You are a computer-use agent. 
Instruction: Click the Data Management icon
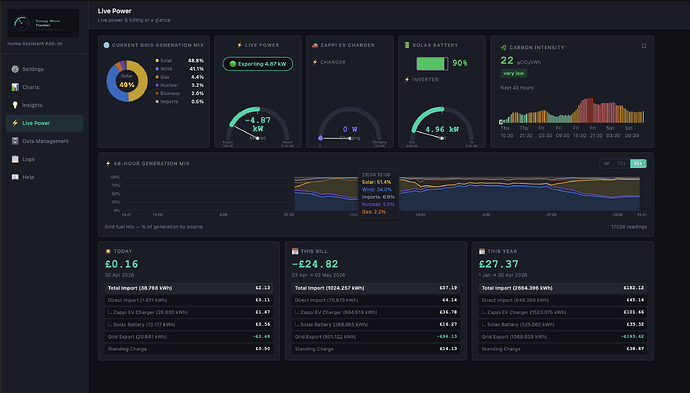pyautogui.click(x=15, y=141)
